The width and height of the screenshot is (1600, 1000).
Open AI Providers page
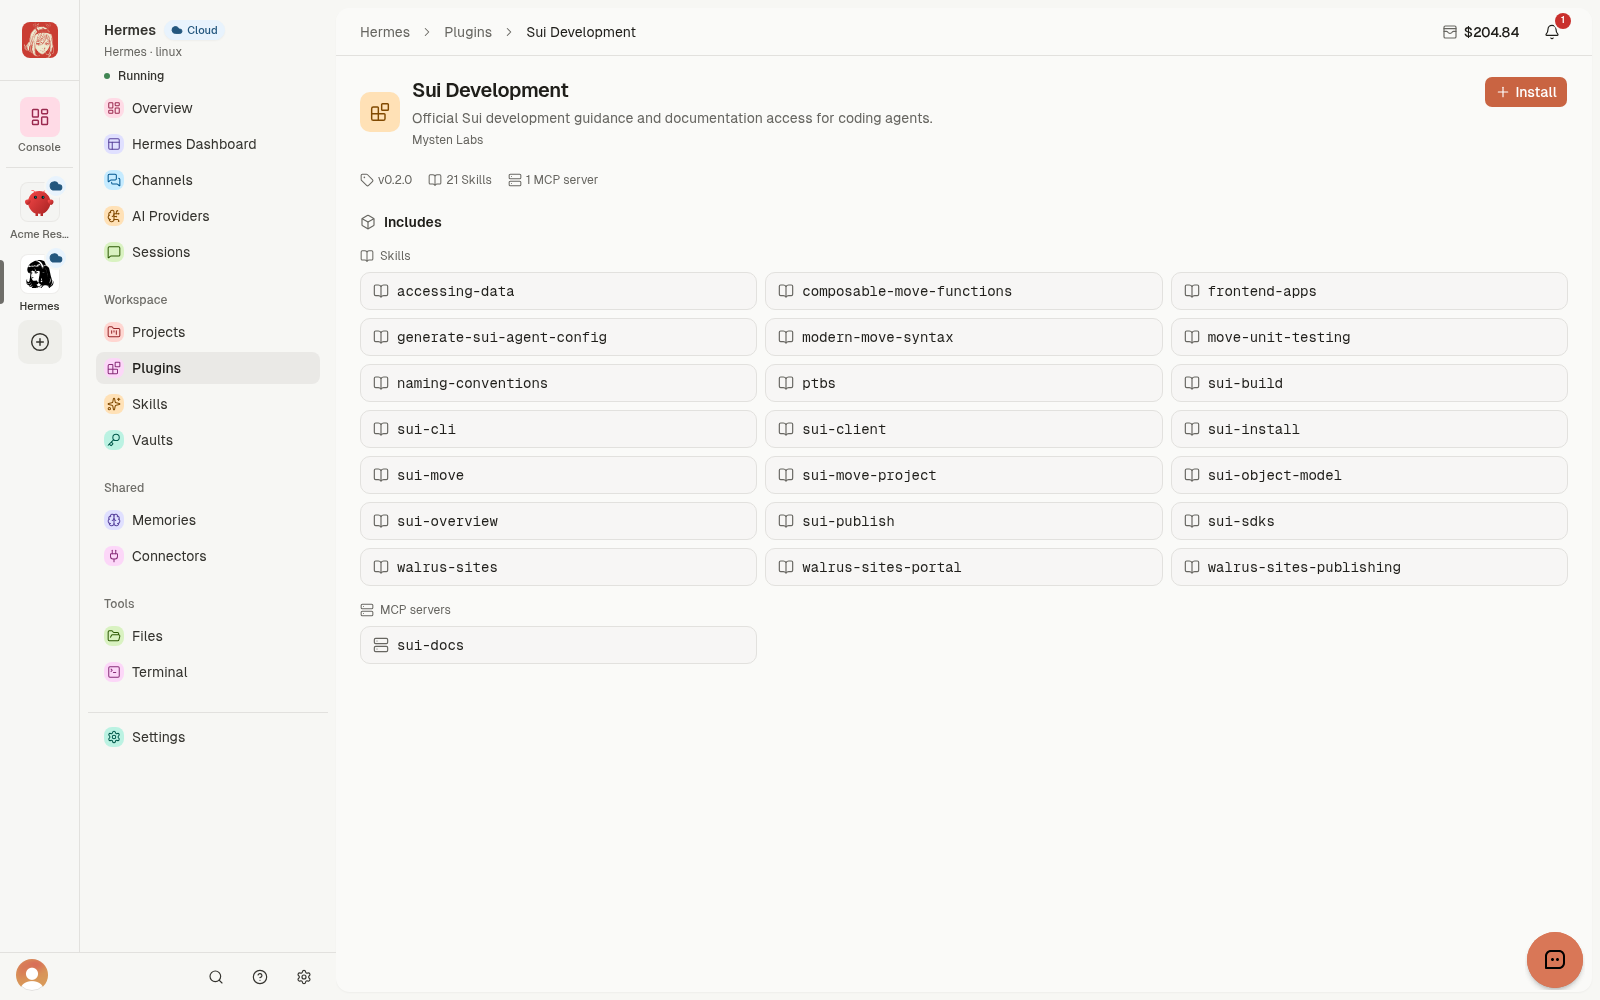click(x=208, y=216)
